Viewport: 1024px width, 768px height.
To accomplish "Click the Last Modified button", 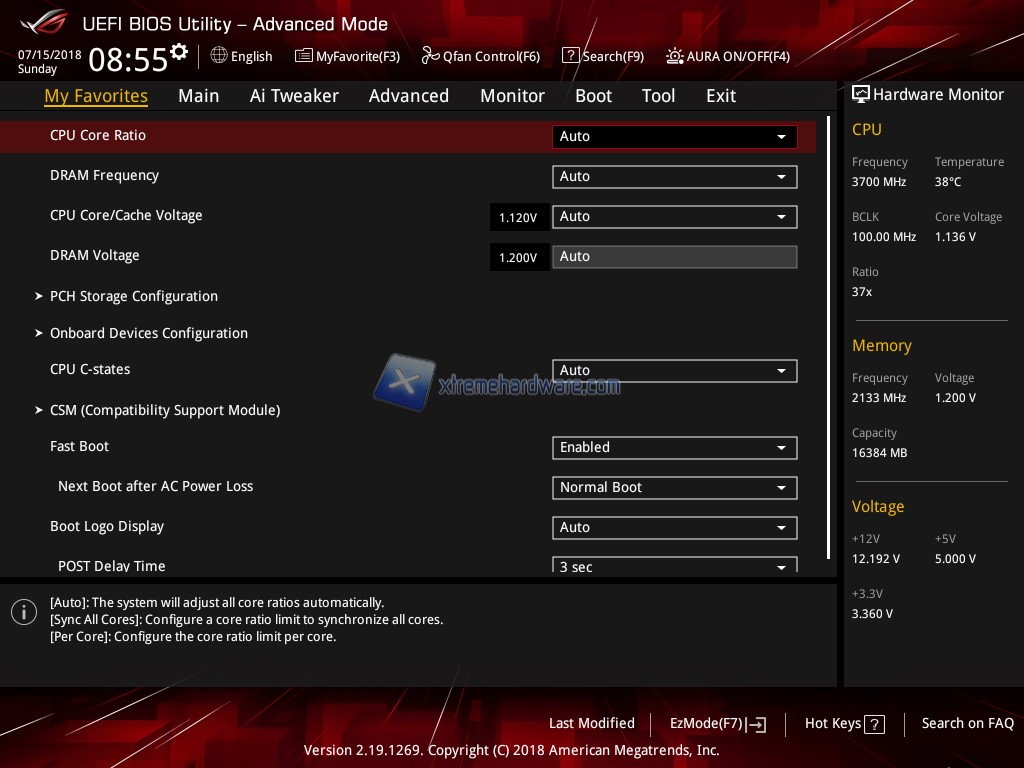I will (x=591, y=723).
